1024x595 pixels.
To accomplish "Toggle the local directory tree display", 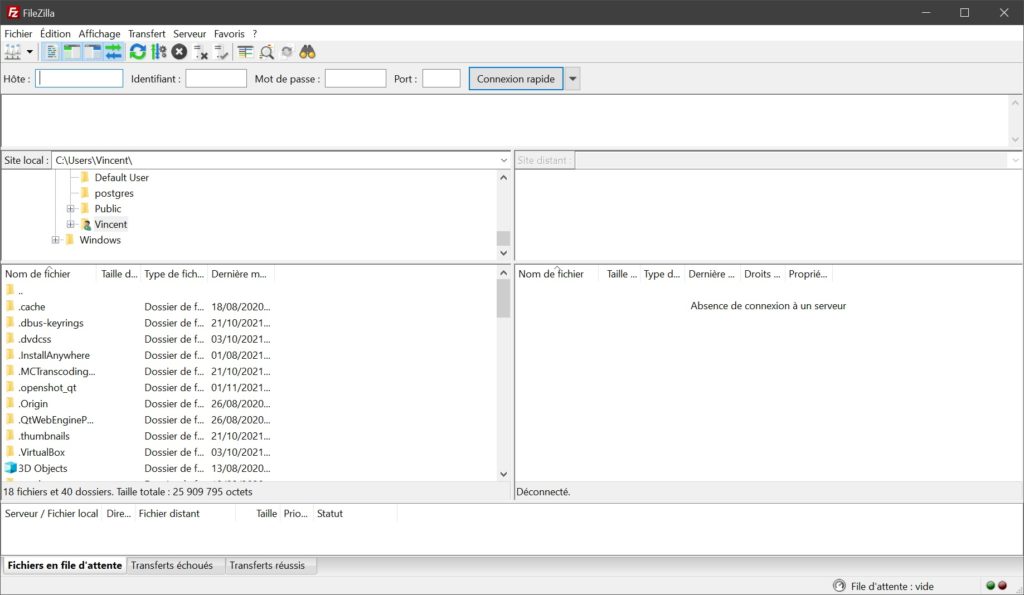I will point(72,52).
